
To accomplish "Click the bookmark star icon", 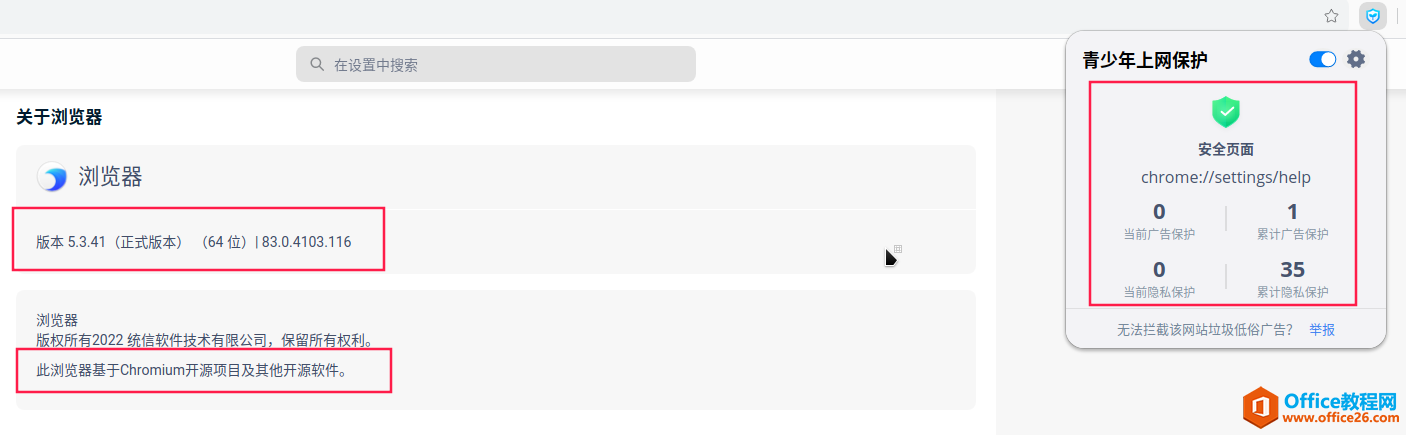I will pos(1331,16).
